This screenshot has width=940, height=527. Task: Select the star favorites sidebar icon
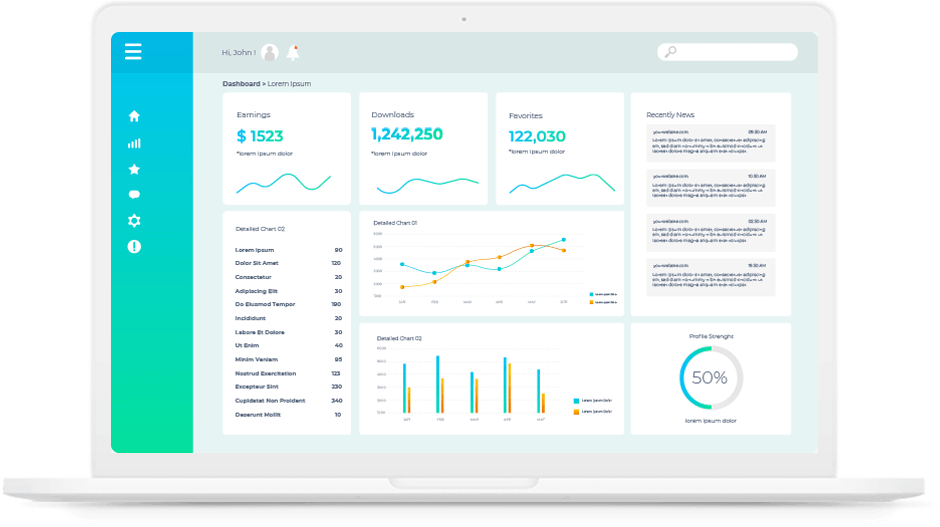[x=134, y=170]
